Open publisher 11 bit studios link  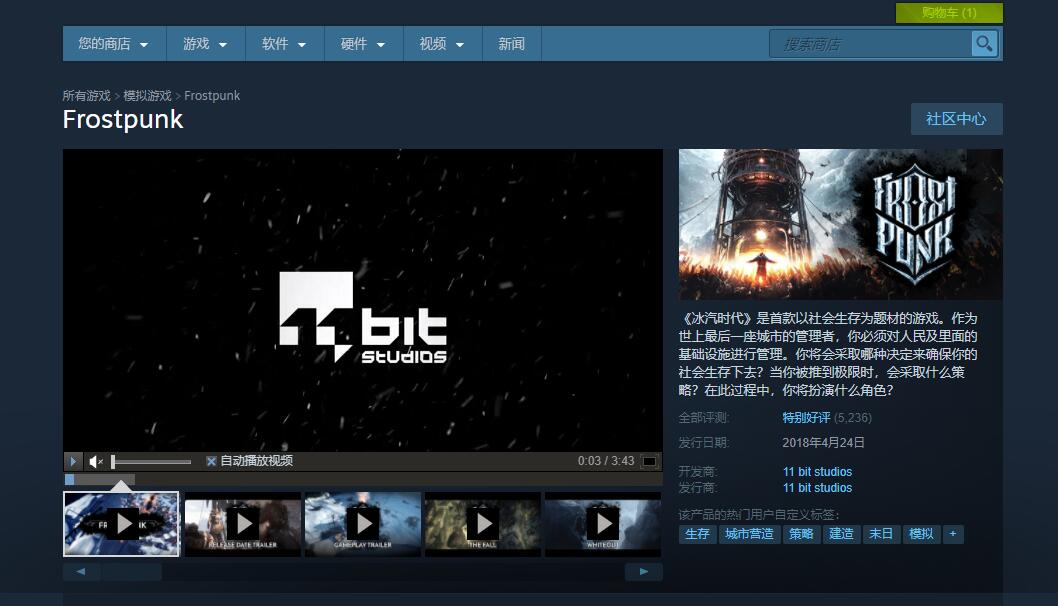pos(817,488)
